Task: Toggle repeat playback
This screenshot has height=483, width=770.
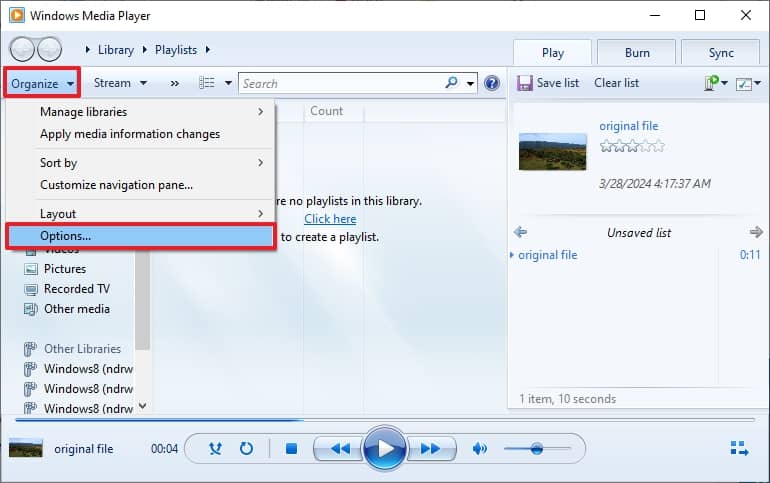Action: click(247, 449)
